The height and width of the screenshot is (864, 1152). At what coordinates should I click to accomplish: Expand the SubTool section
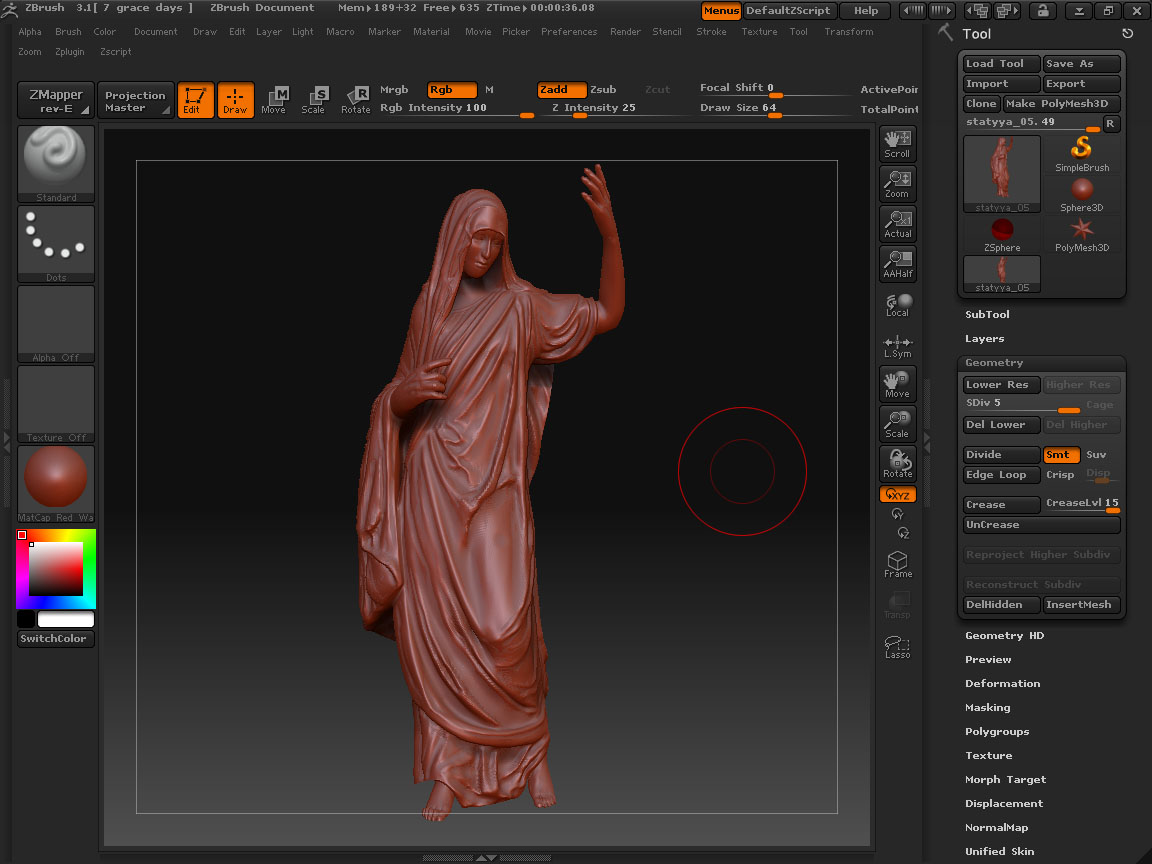pos(987,315)
